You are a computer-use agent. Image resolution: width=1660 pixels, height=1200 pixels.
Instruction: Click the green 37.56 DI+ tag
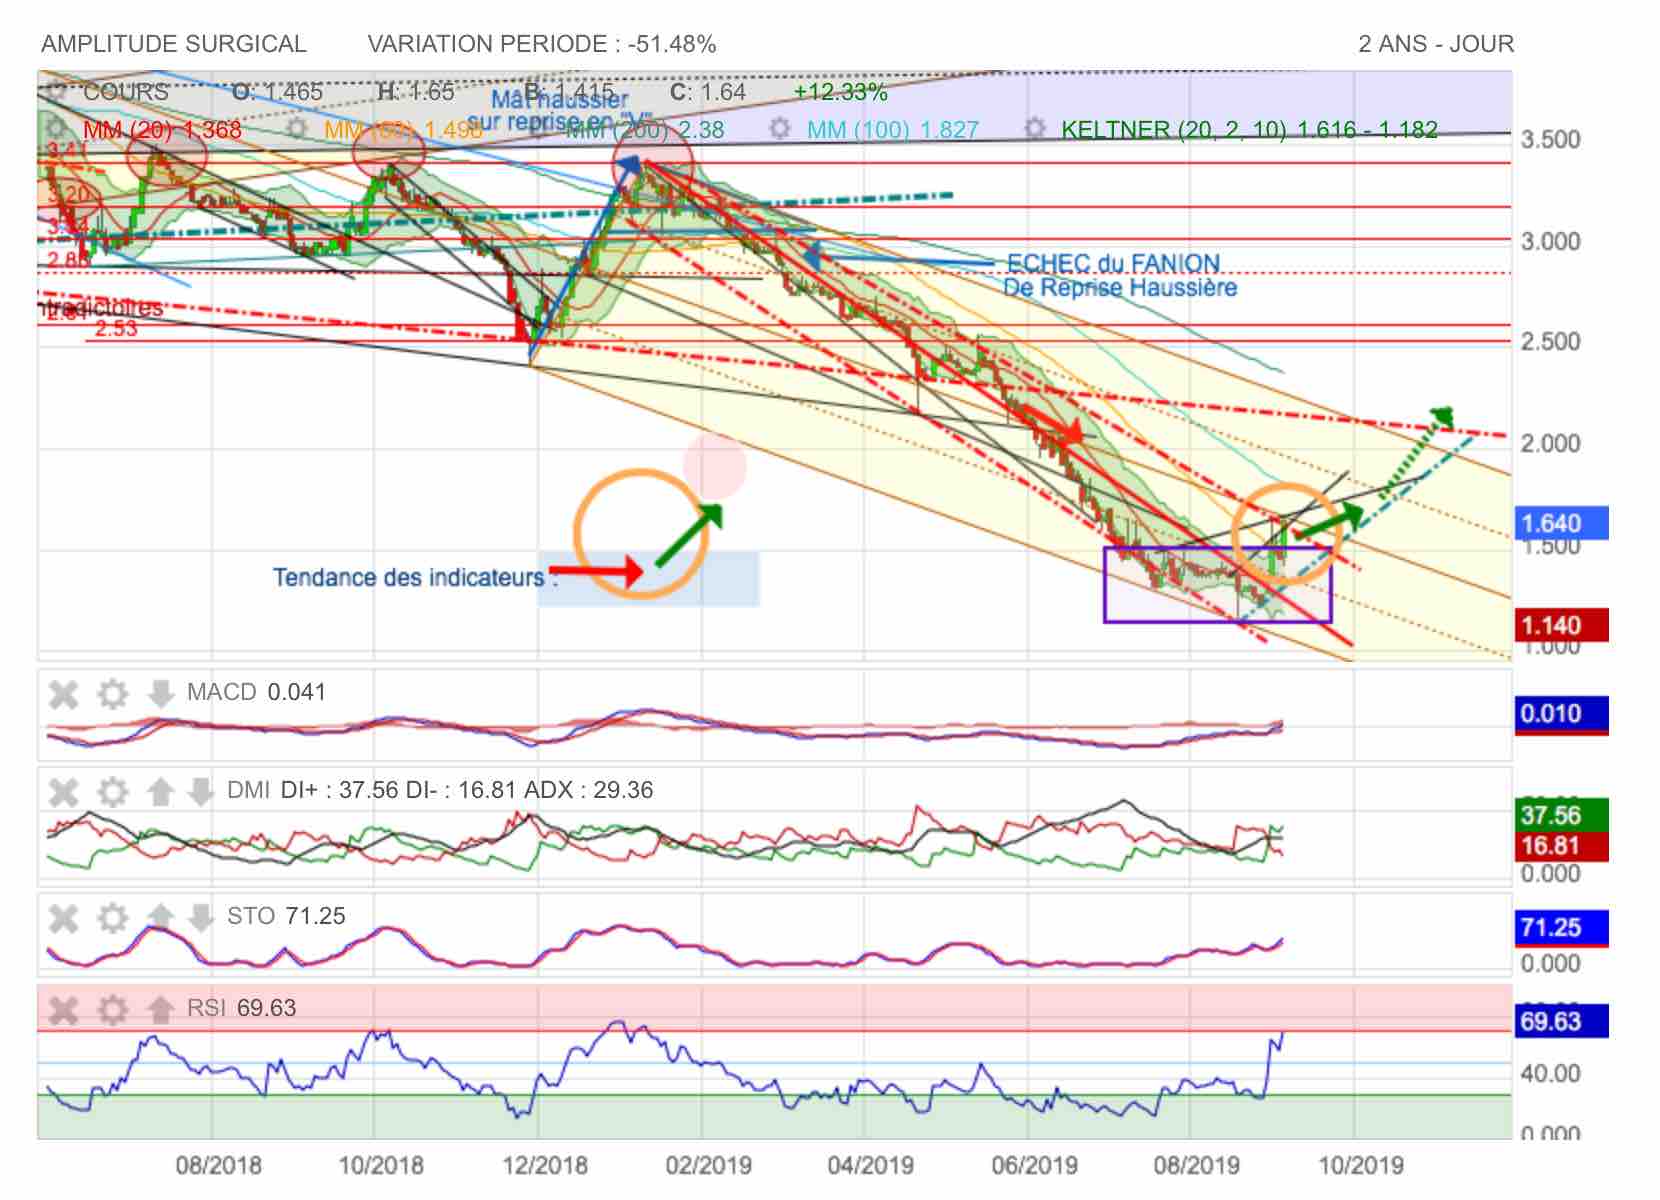[x=1561, y=814]
